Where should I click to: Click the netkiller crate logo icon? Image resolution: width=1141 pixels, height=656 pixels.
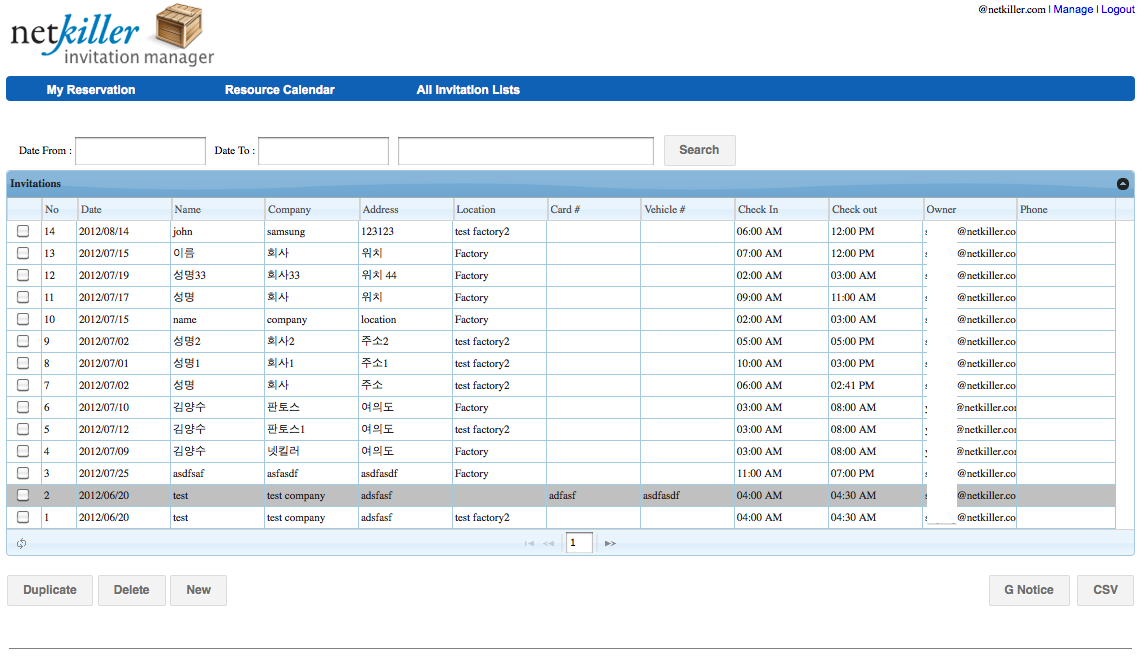pos(179,26)
